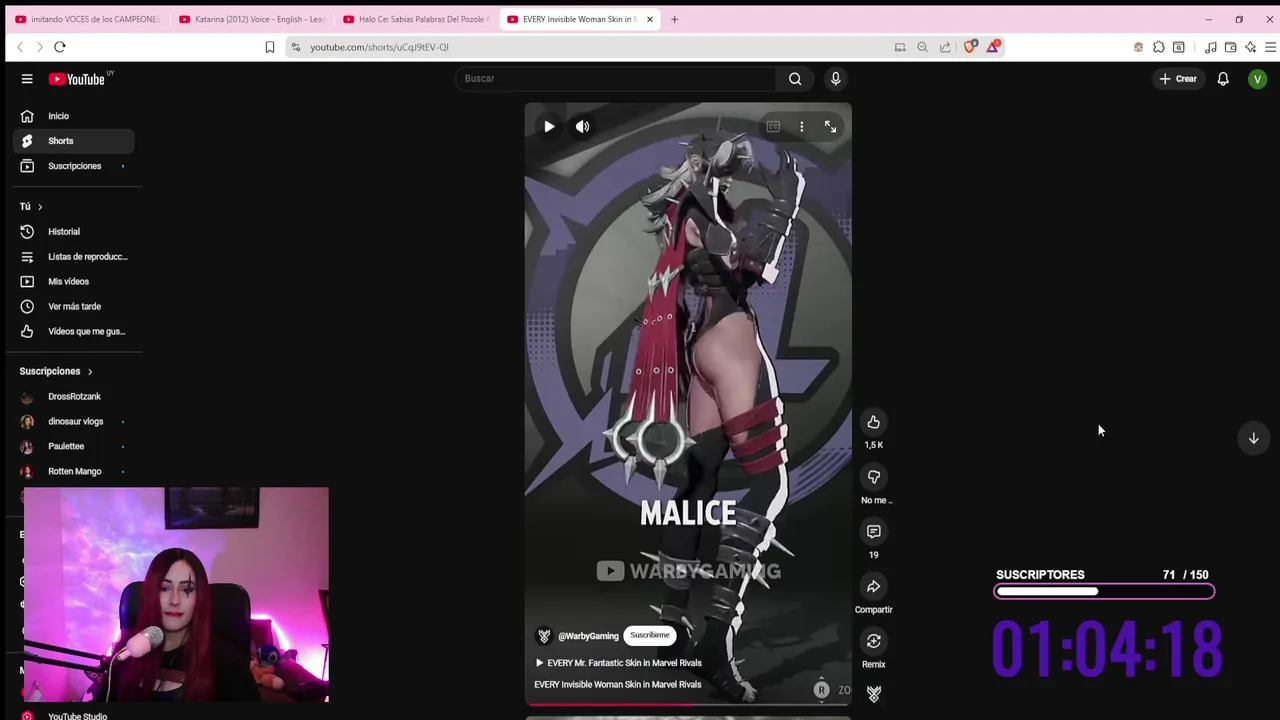This screenshot has height=720, width=1280.
Task: Mute the short's volume
Action: pyautogui.click(x=582, y=127)
